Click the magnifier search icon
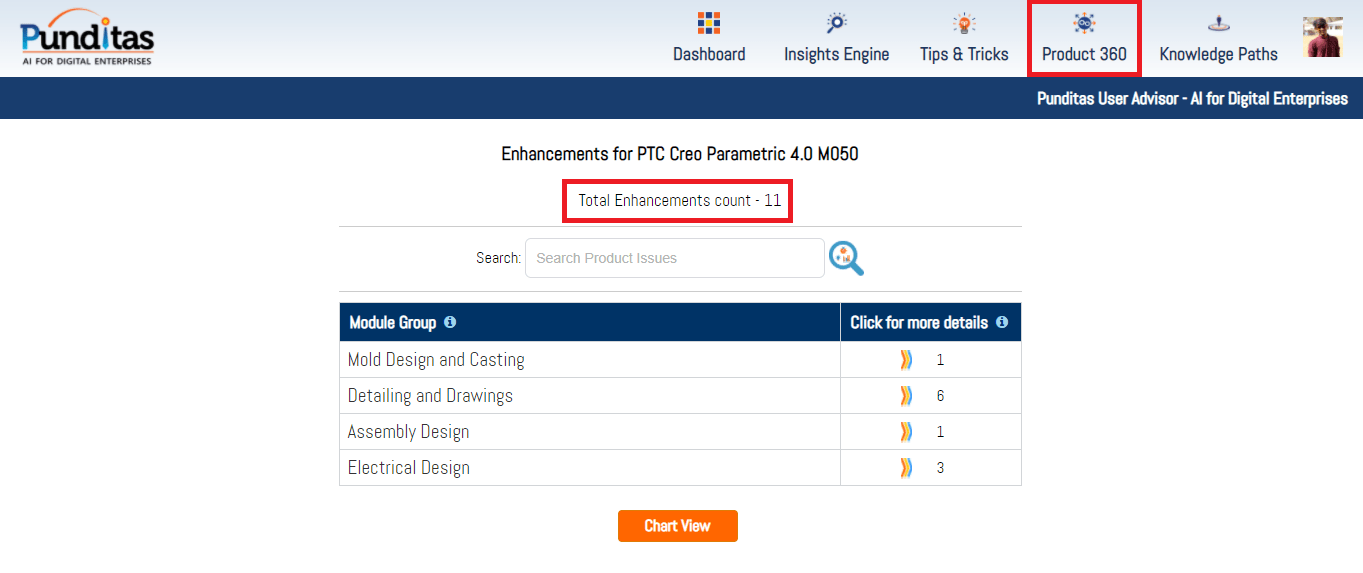The height and width of the screenshot is (573, 1363). pos(846,258)
